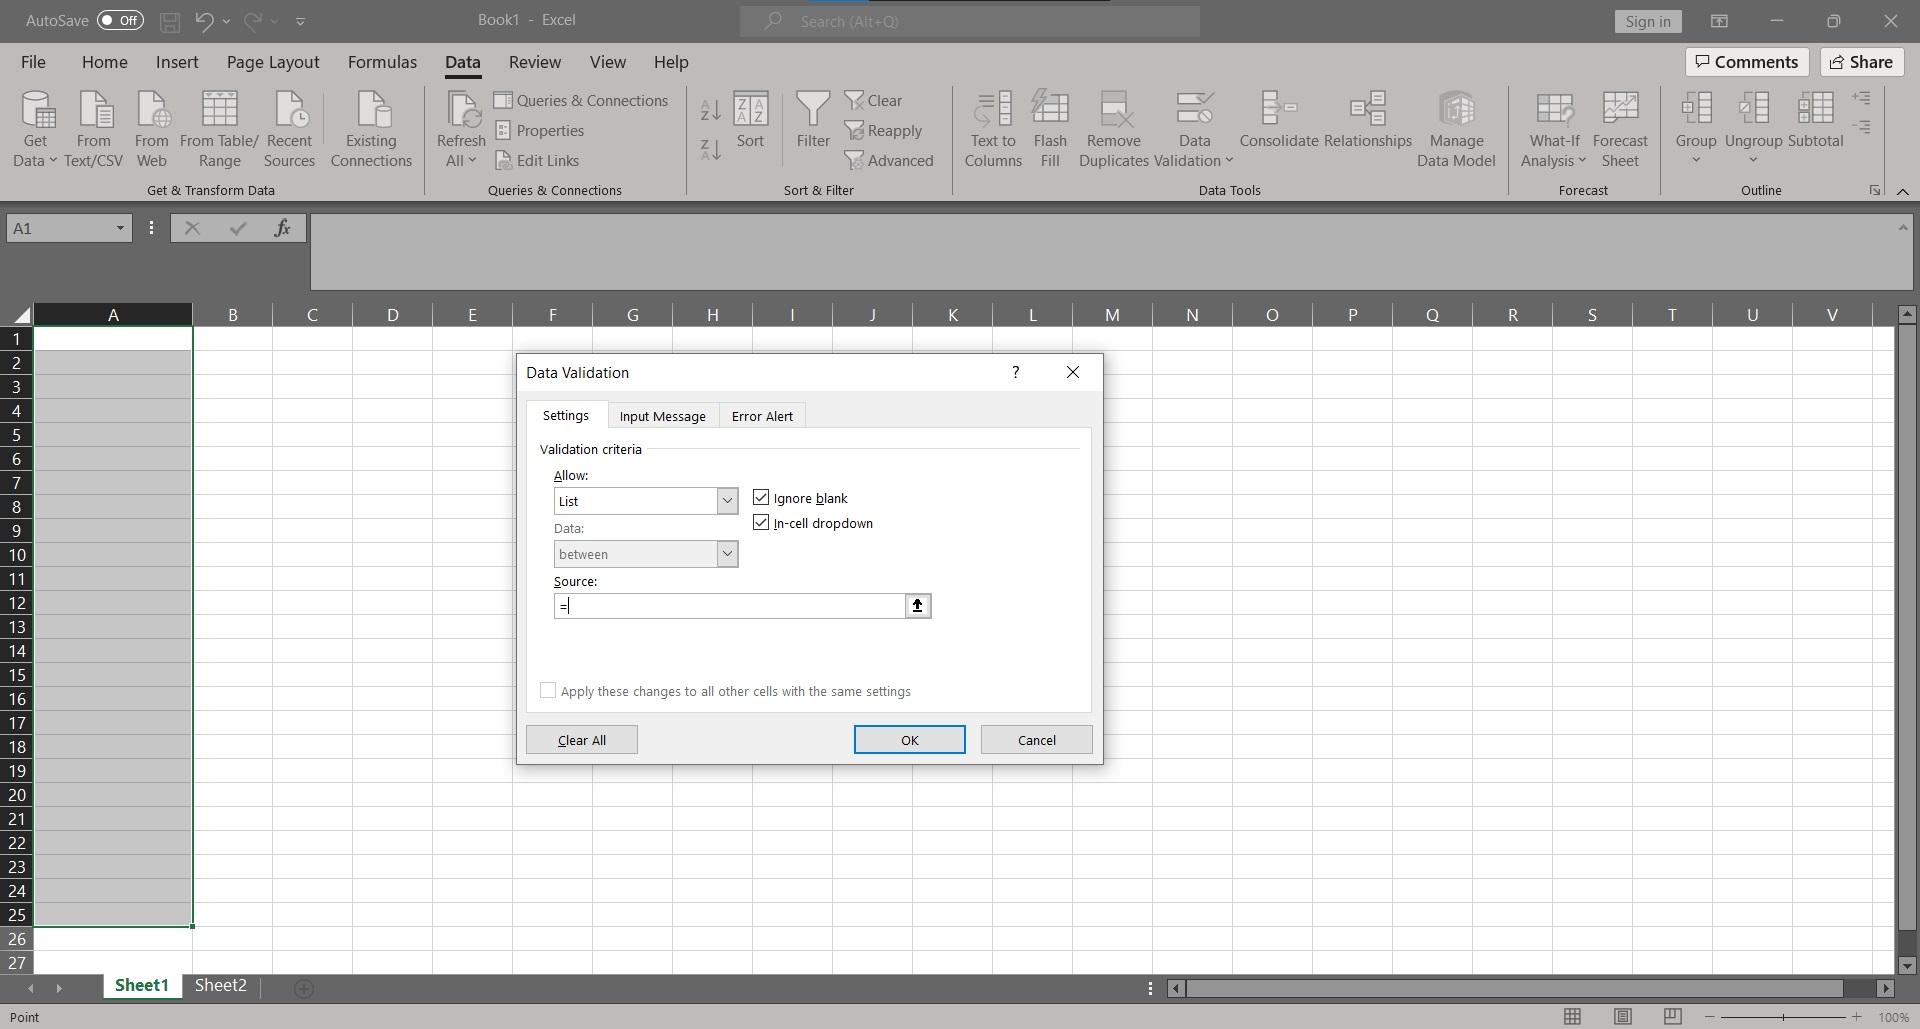Open the File menu
The width and height of the screenshot is (1920, 1029).
point(33,62)
